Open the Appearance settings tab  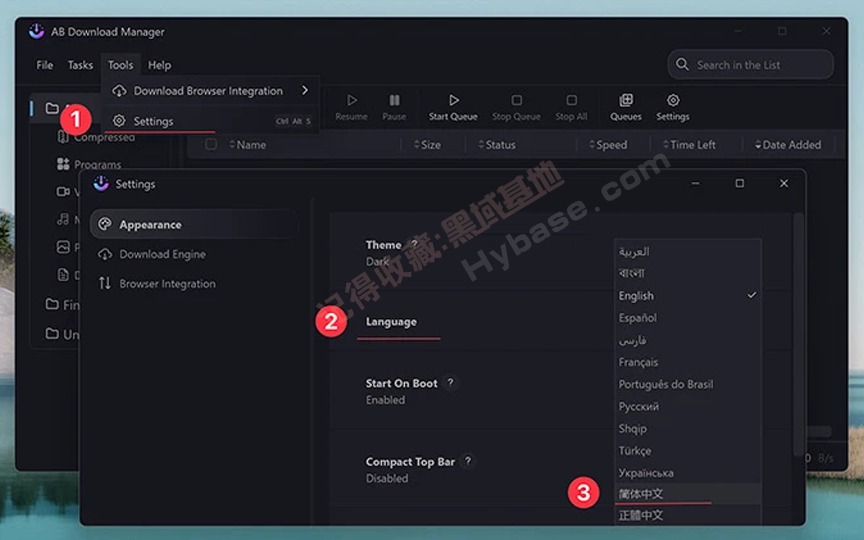(194, 224)
